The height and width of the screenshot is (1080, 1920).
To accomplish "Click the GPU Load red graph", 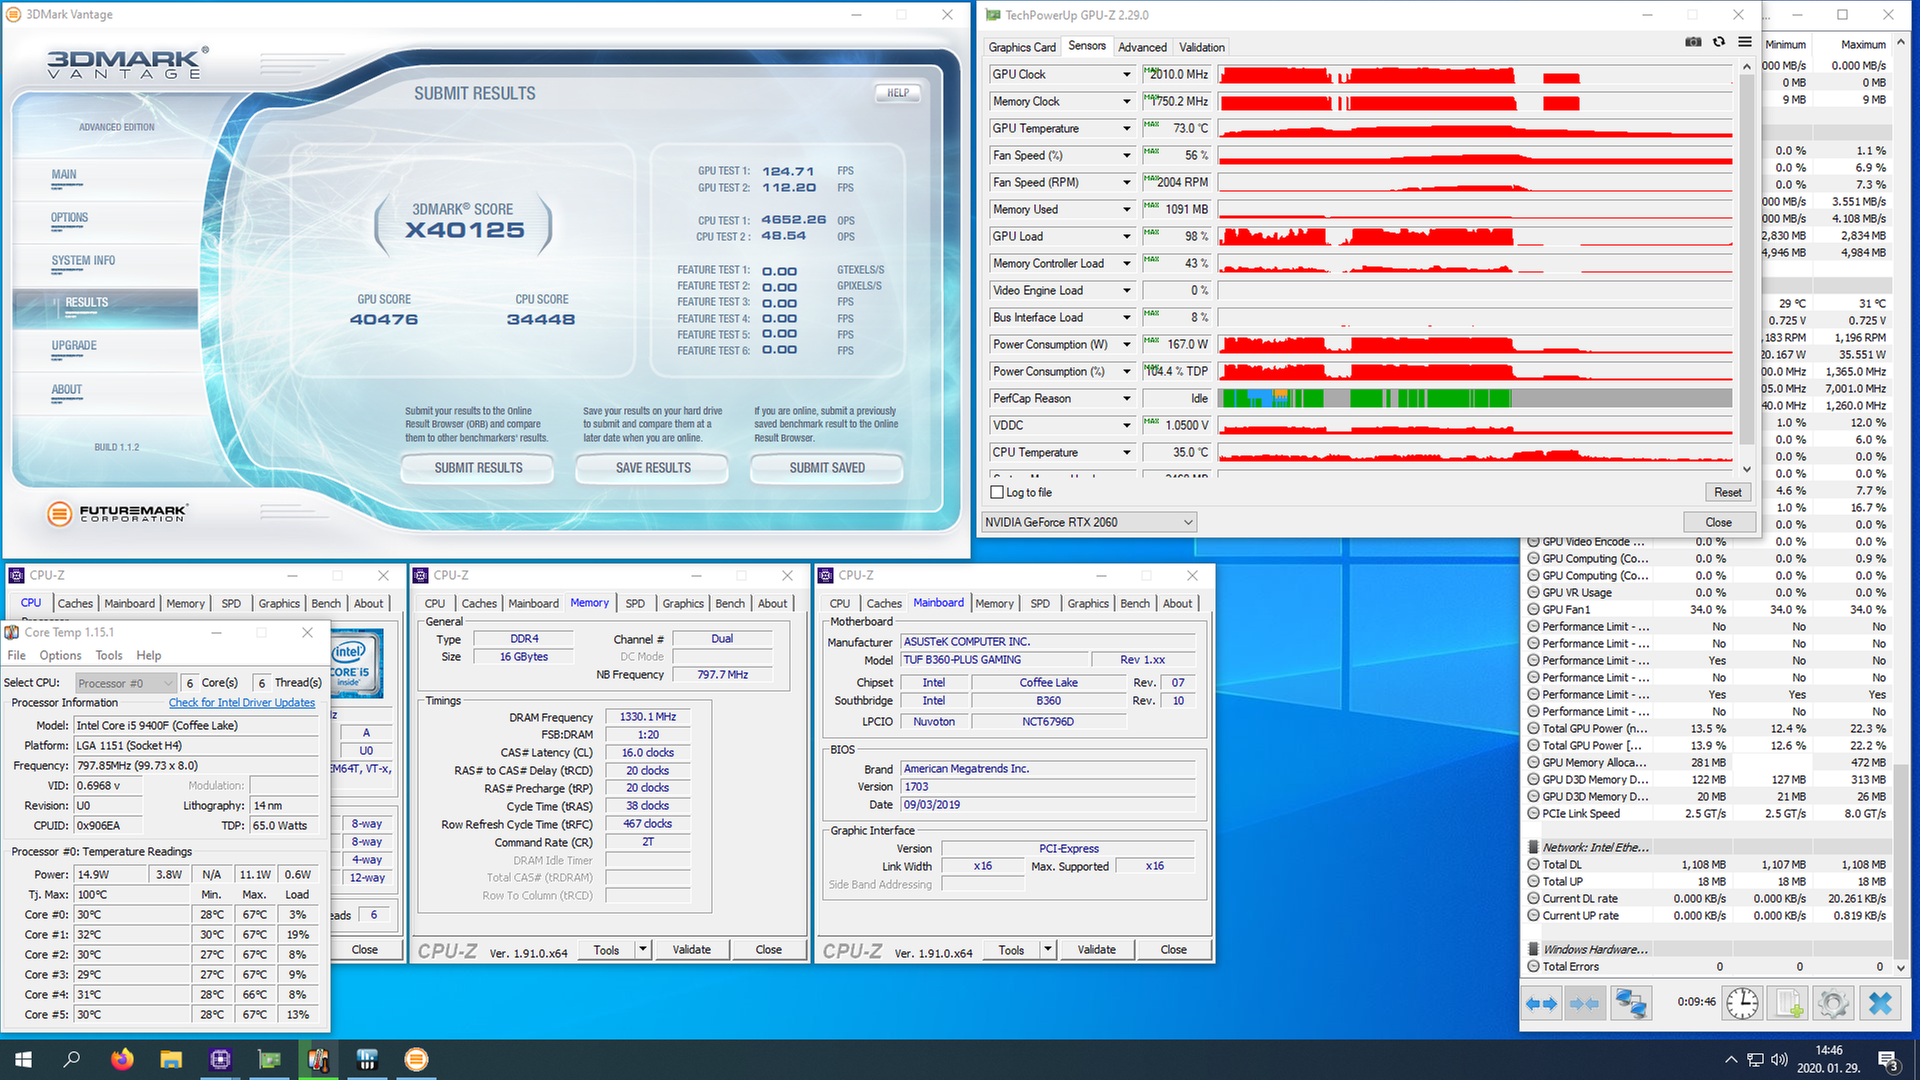I will point(1477,237).
